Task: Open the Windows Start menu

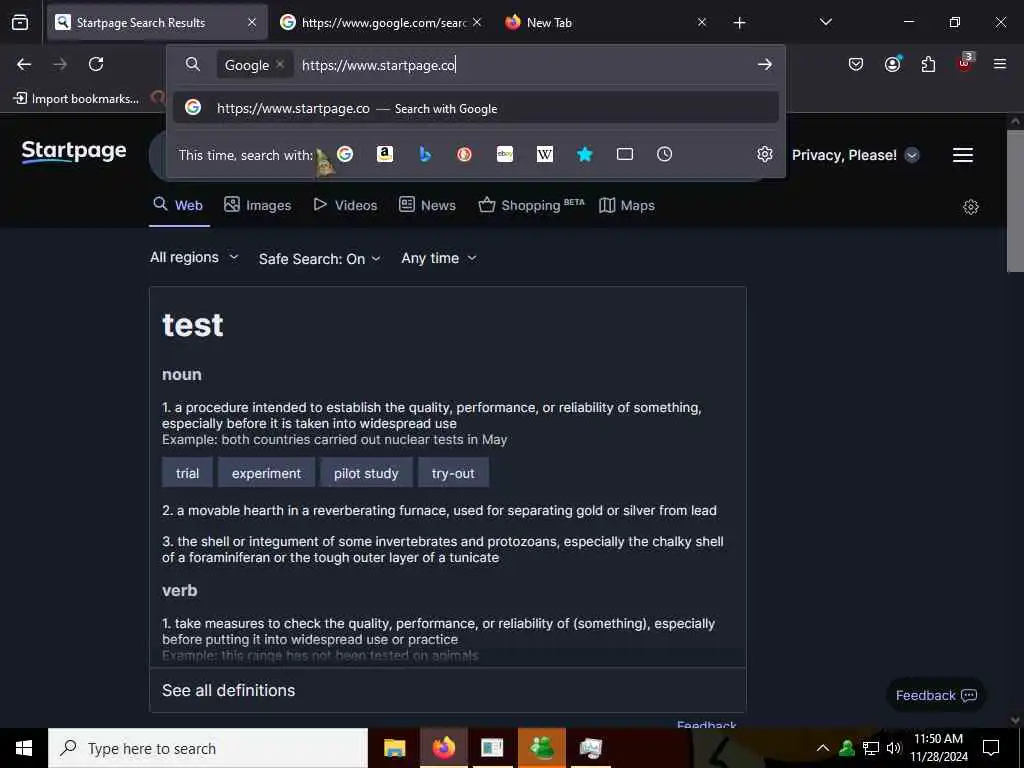Action: click(x=24, y=748)
